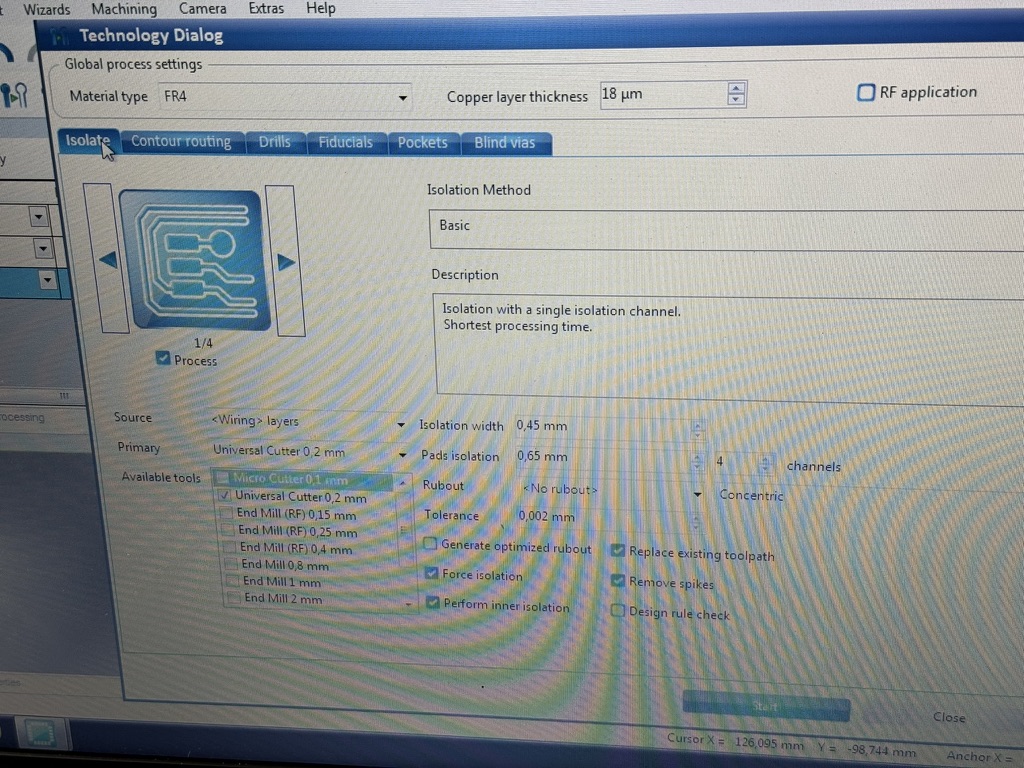Switch to the Fiducials tab

345,143
